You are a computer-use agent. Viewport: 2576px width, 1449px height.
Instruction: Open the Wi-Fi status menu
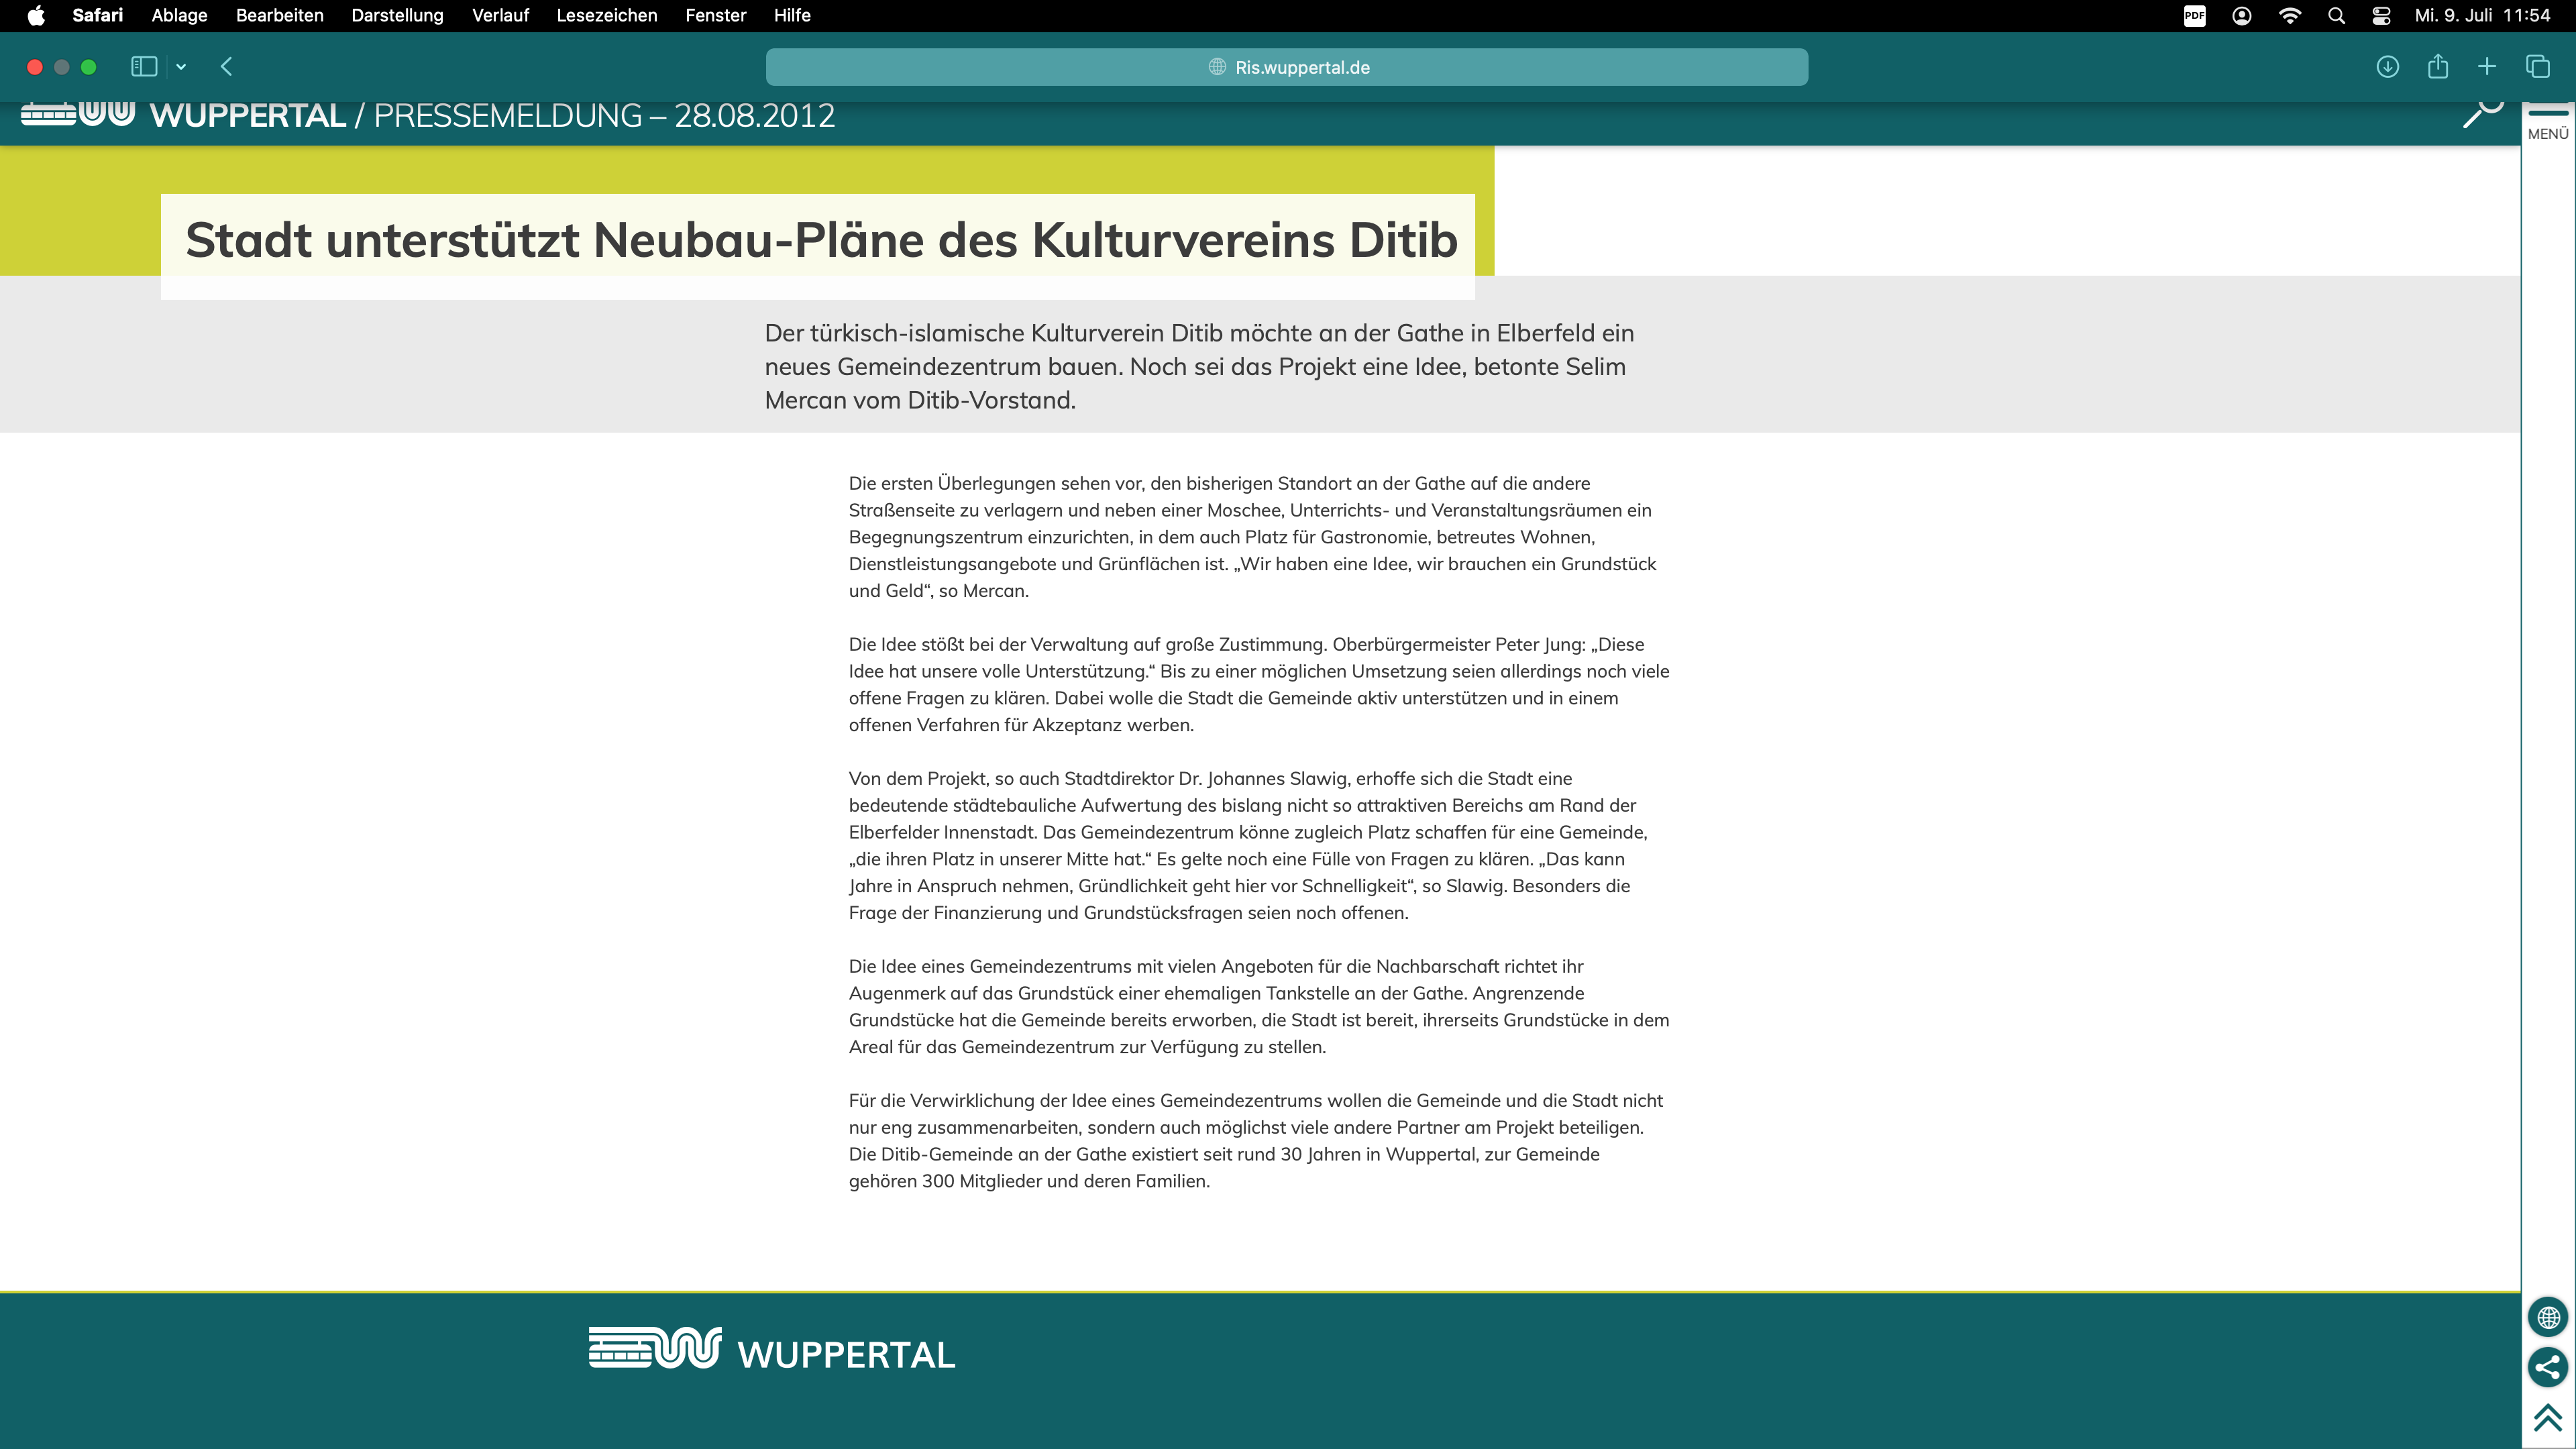[x=2289, y=15]
